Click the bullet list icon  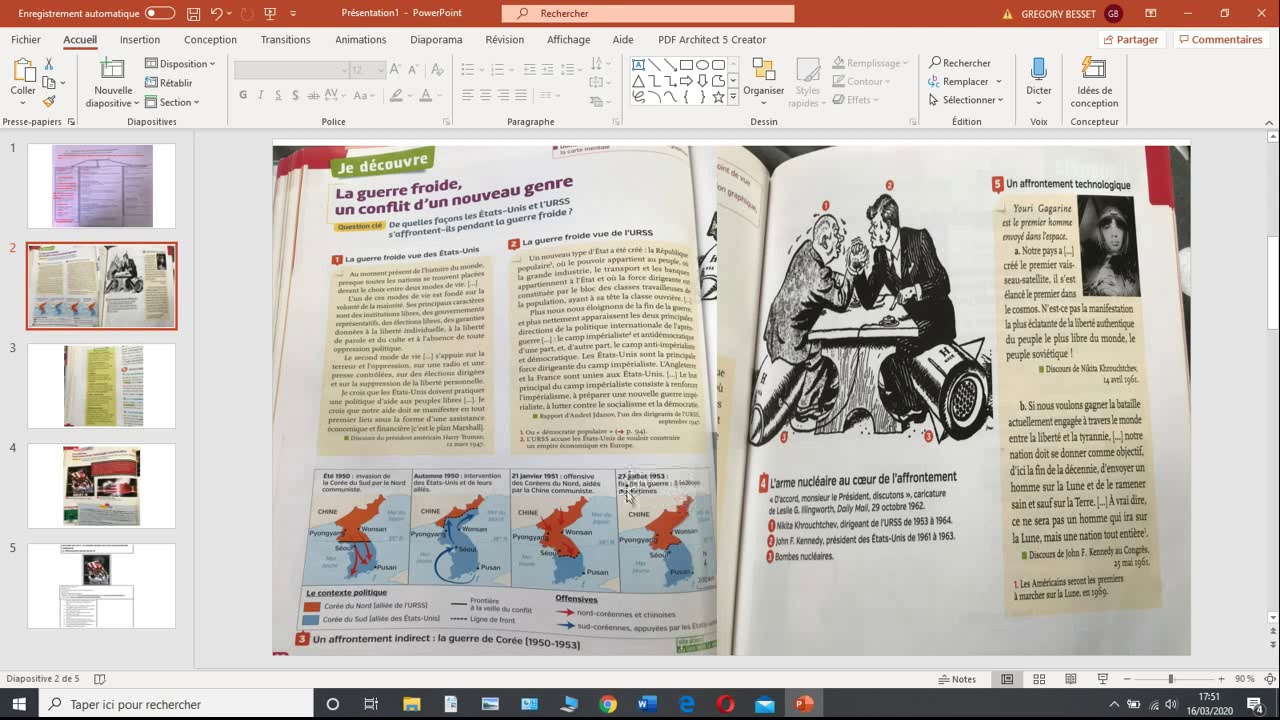(467, 70)
